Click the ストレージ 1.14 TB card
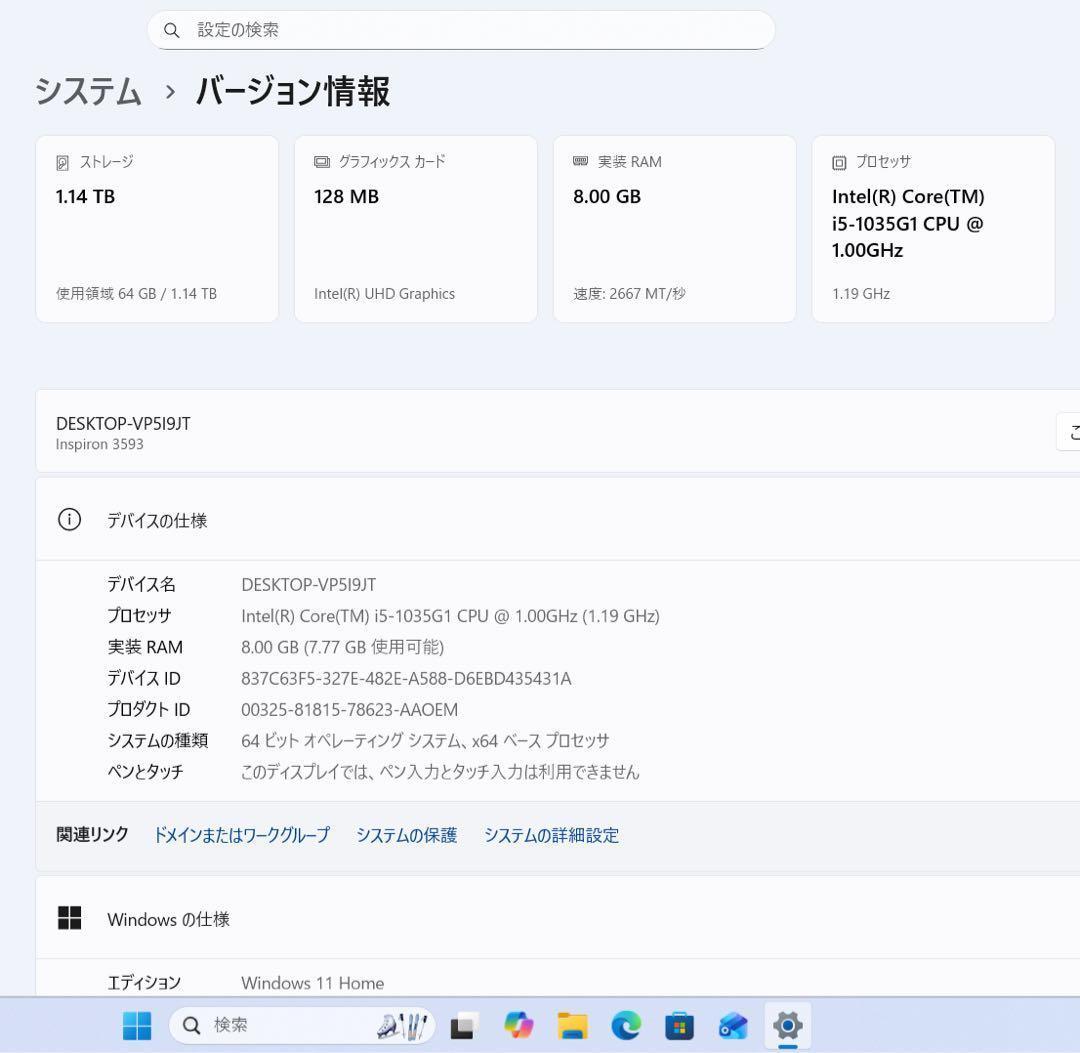 point(157,229)
